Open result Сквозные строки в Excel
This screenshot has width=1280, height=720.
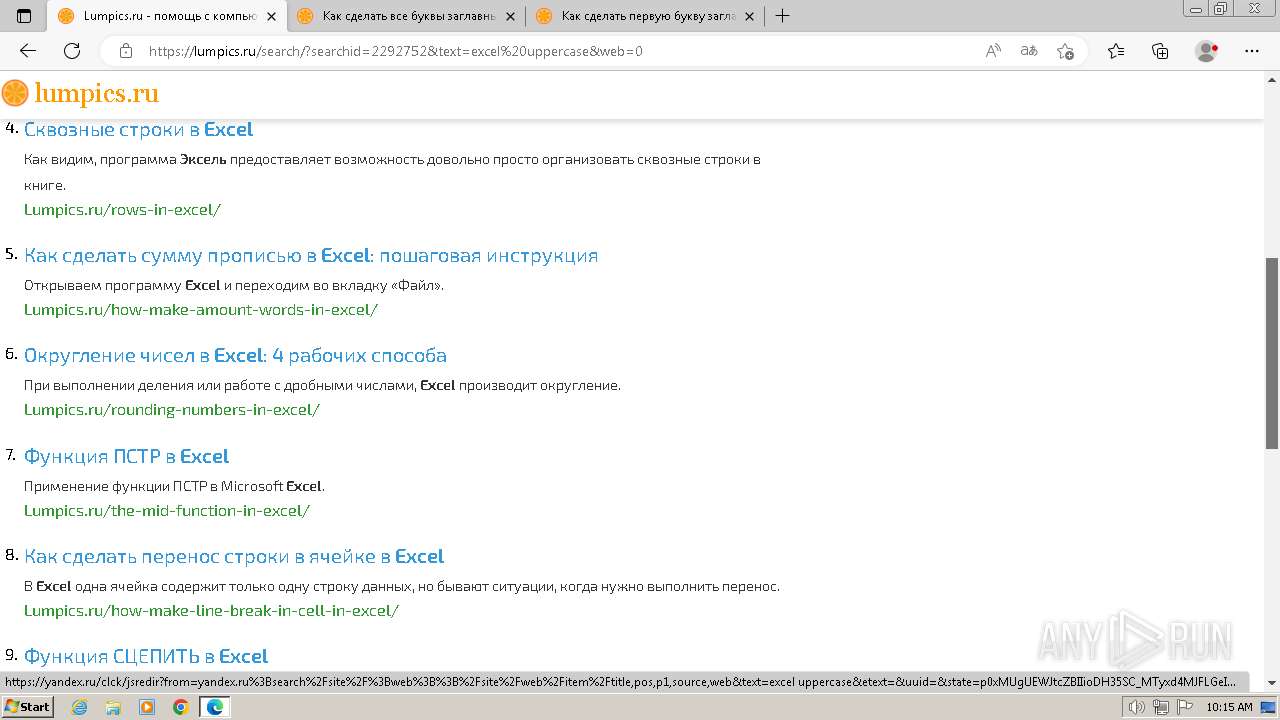coord(138,129)
